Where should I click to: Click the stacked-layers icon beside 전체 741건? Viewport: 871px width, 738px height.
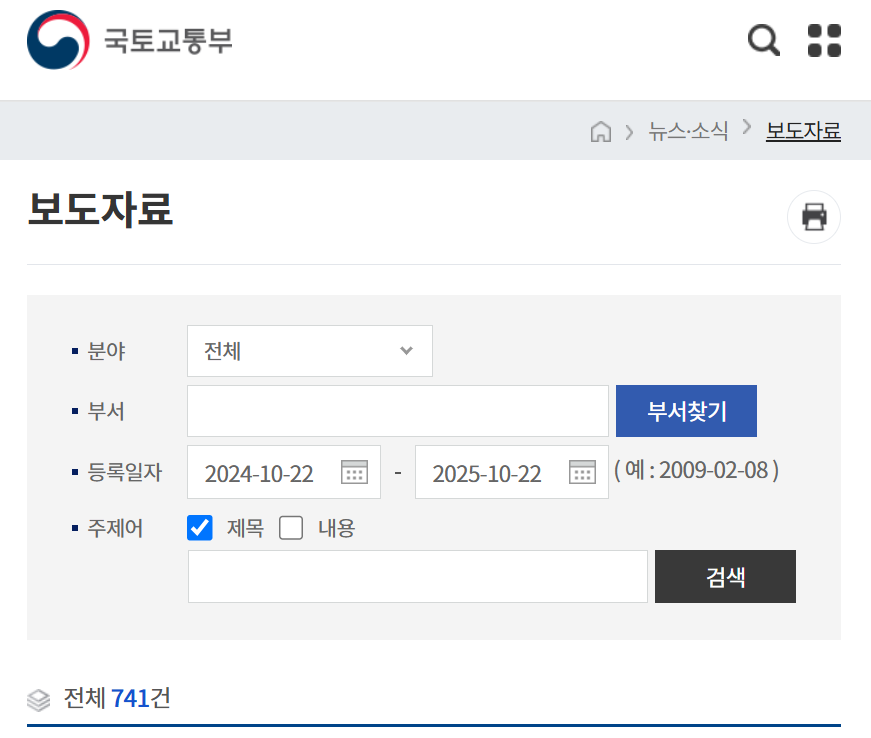(x=37, y=699)
